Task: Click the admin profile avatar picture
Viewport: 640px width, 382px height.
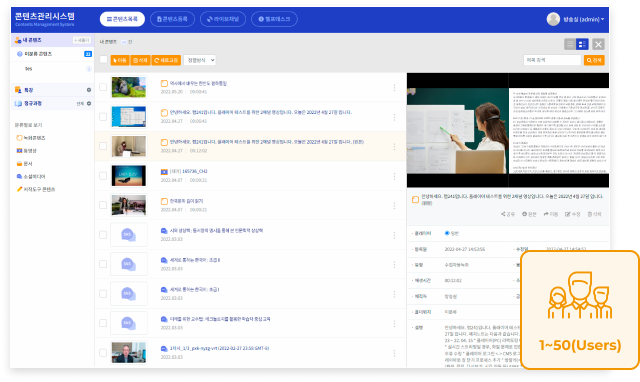Action: 553,19
